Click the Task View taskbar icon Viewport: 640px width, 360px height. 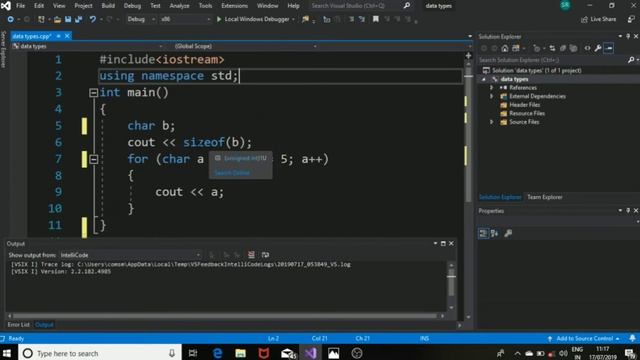click(193, 353)
